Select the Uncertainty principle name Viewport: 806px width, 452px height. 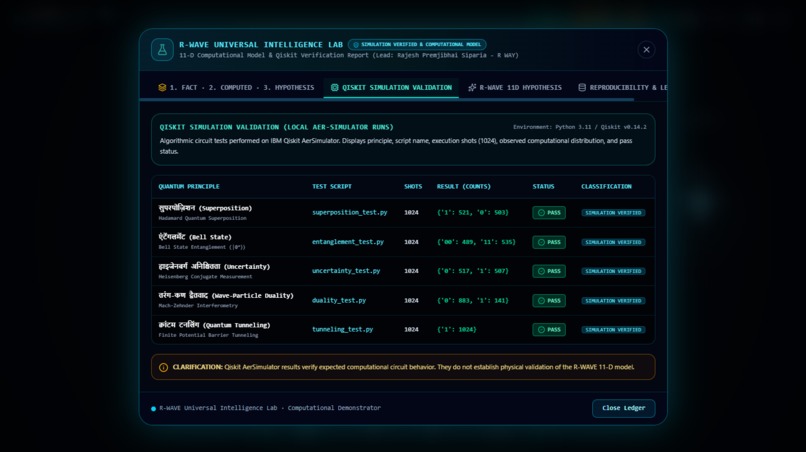(214, 266)
